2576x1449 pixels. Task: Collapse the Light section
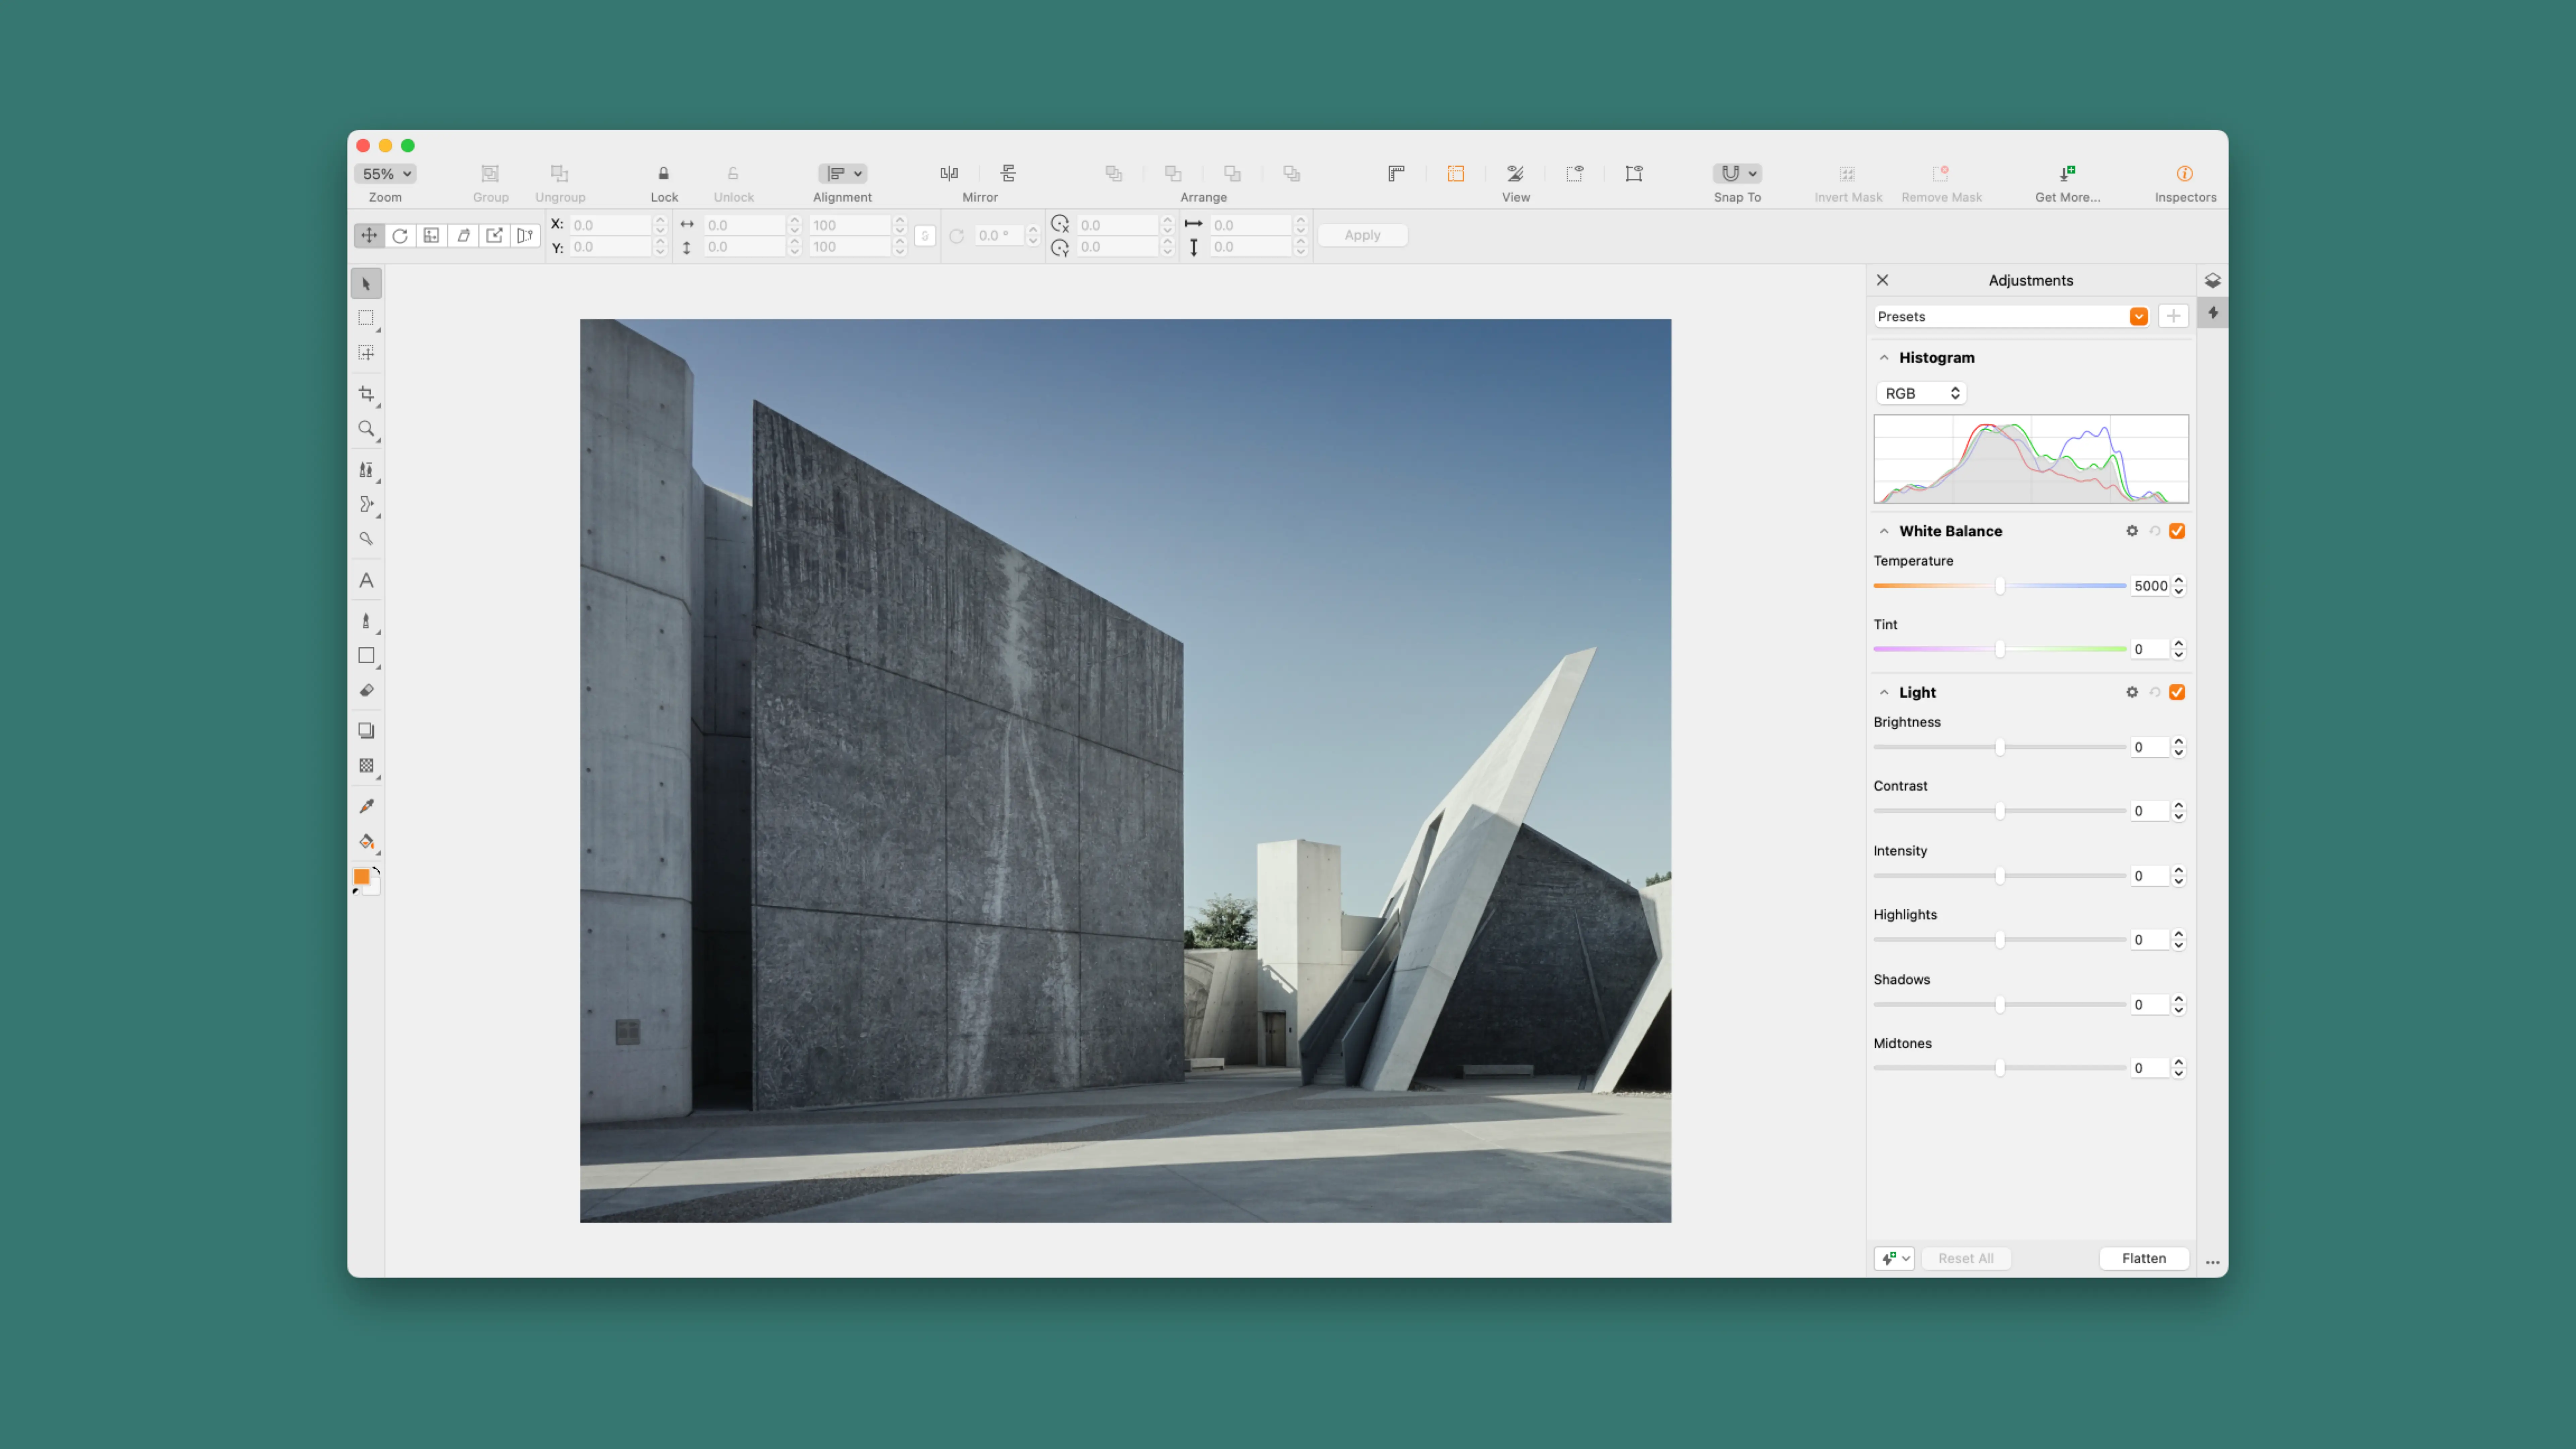pos(1884,692)
